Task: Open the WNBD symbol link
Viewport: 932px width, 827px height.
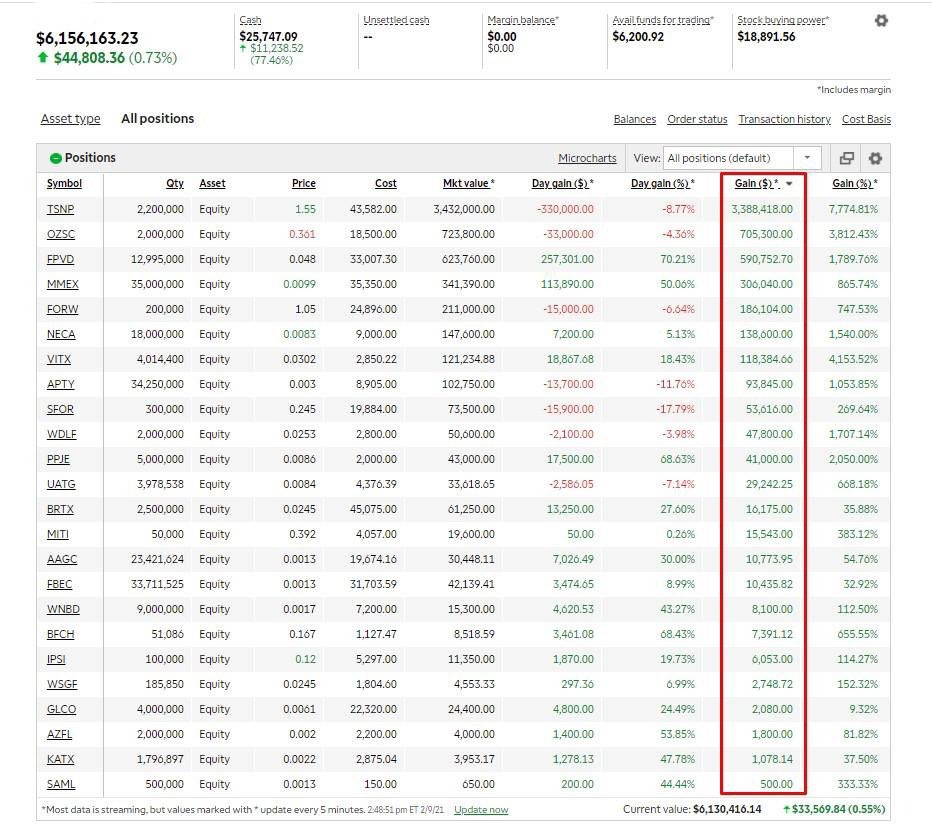Action: 63,609
